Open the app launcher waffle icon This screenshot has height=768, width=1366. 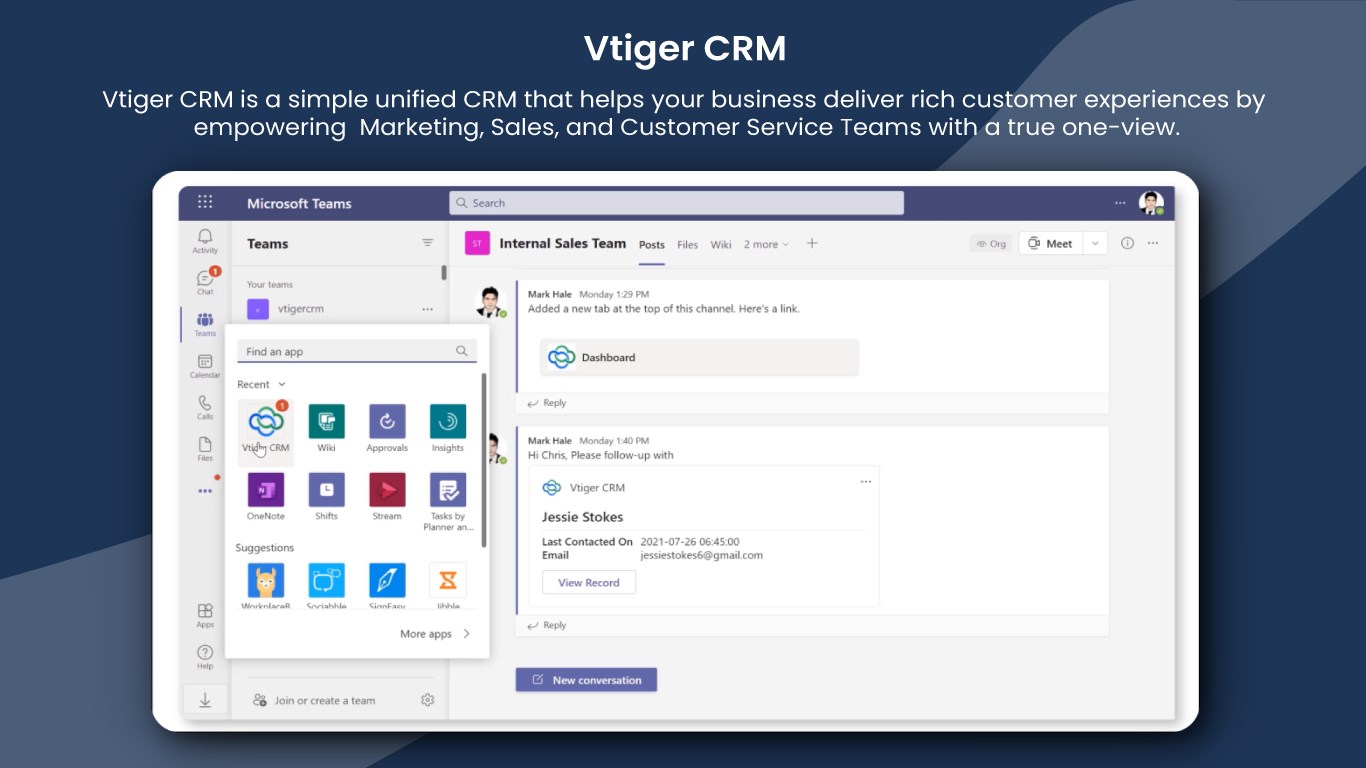pos(205,202)
